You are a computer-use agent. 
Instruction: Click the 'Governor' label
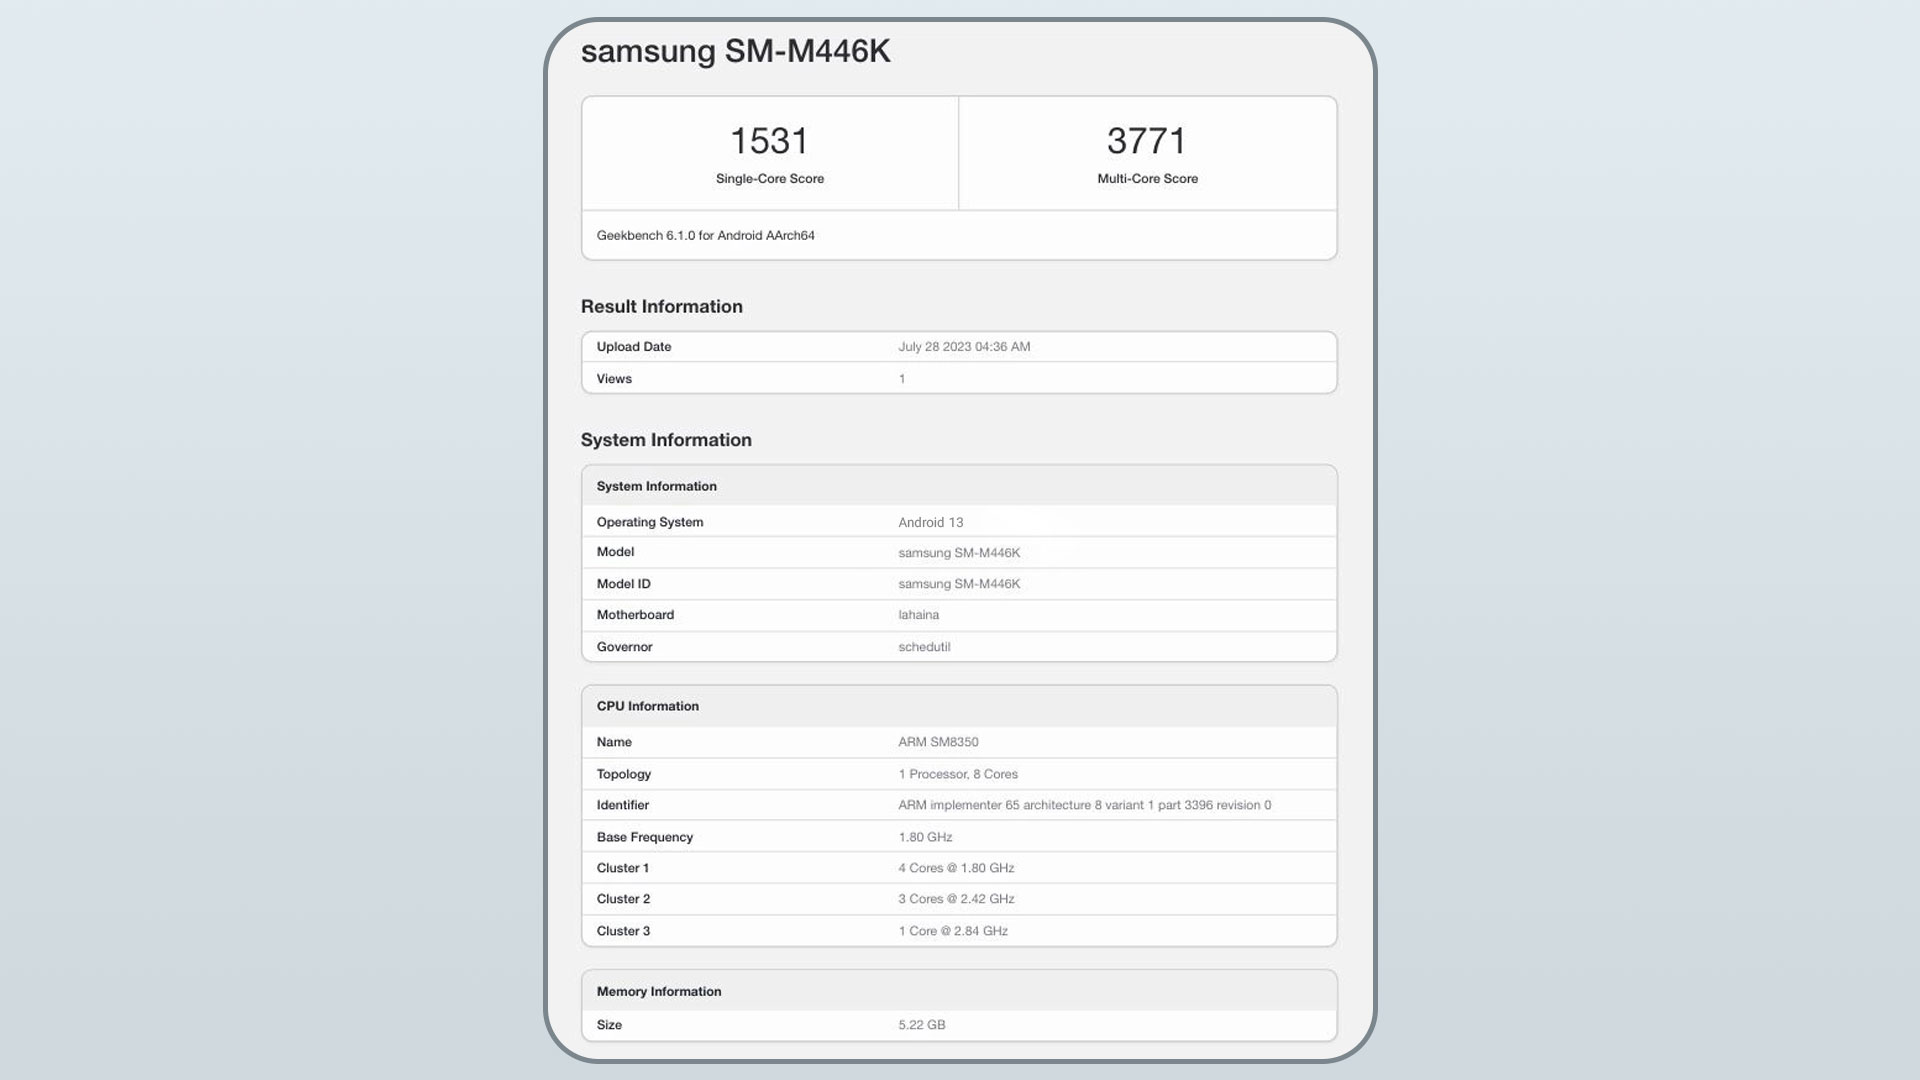tap(624, 647)
